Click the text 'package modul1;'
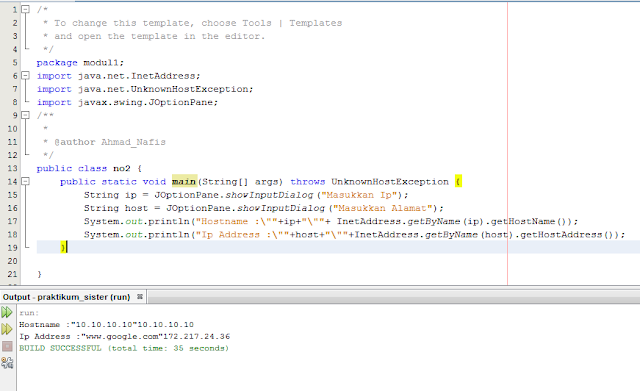Image resolution: width=640 pixels, height=391 pixels. click(x=80, y=63)
